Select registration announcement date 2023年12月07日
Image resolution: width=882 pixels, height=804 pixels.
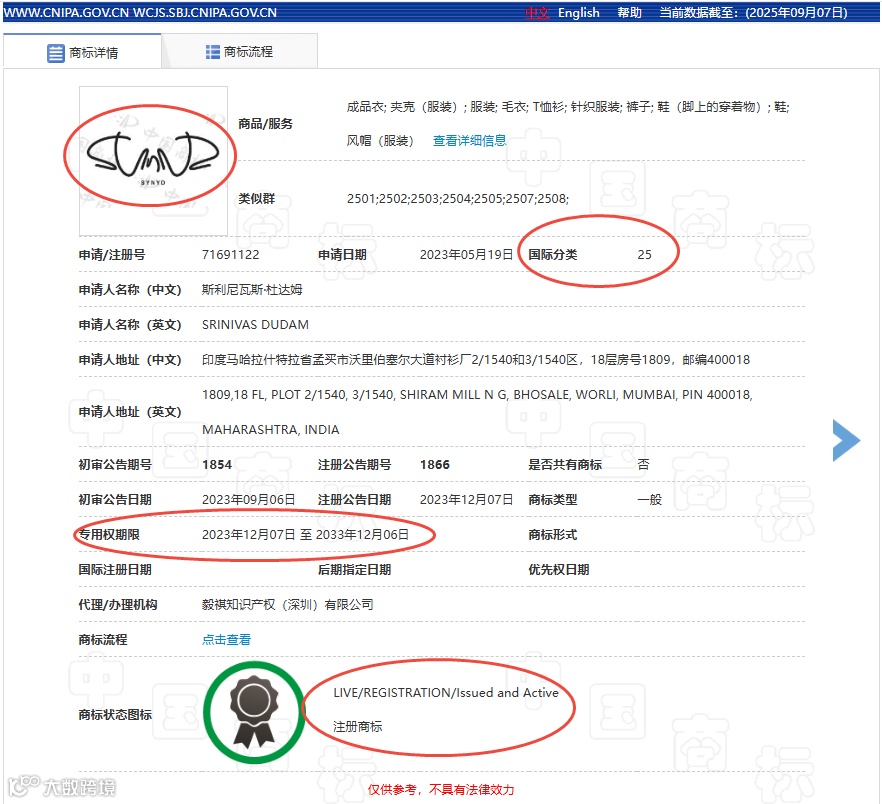click(x=466, y=500)
